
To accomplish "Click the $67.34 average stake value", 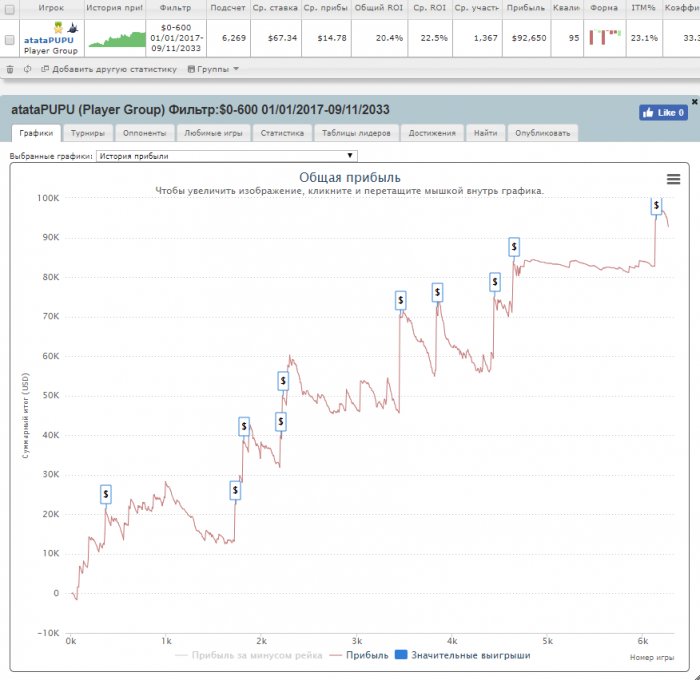I will pos(283,38).
